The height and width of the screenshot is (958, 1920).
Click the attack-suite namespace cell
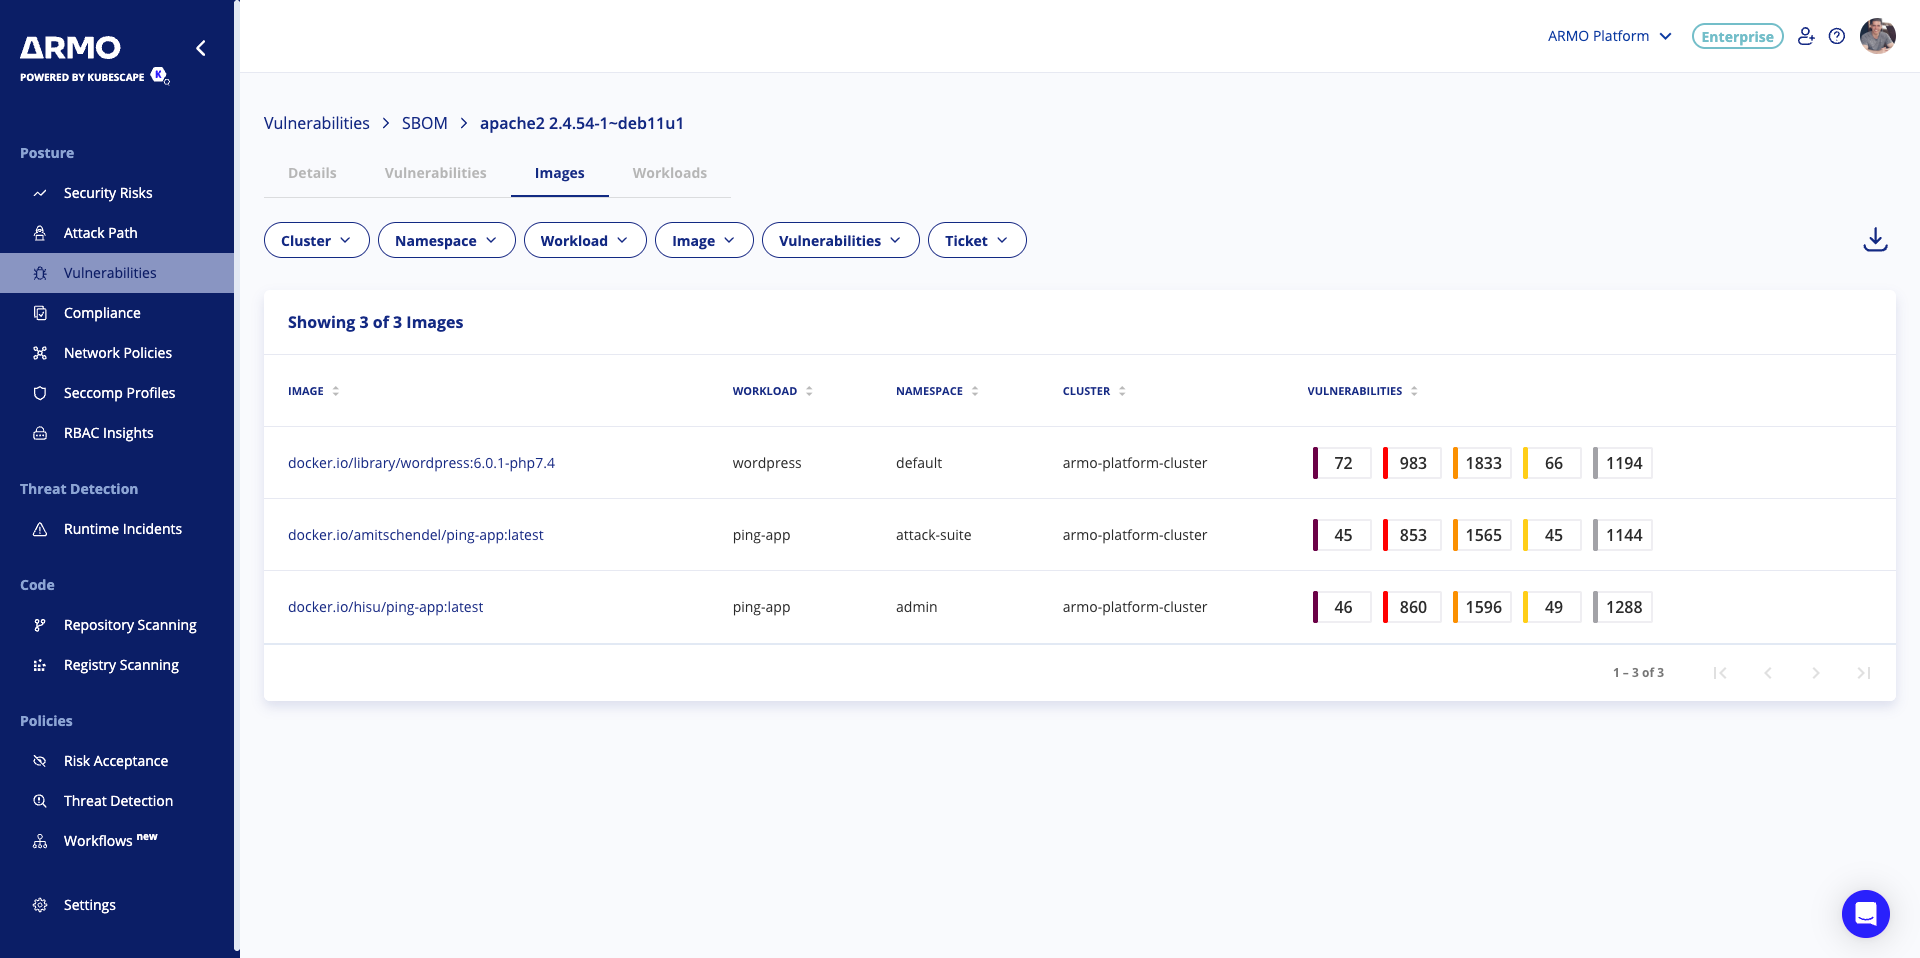[933, 535]
